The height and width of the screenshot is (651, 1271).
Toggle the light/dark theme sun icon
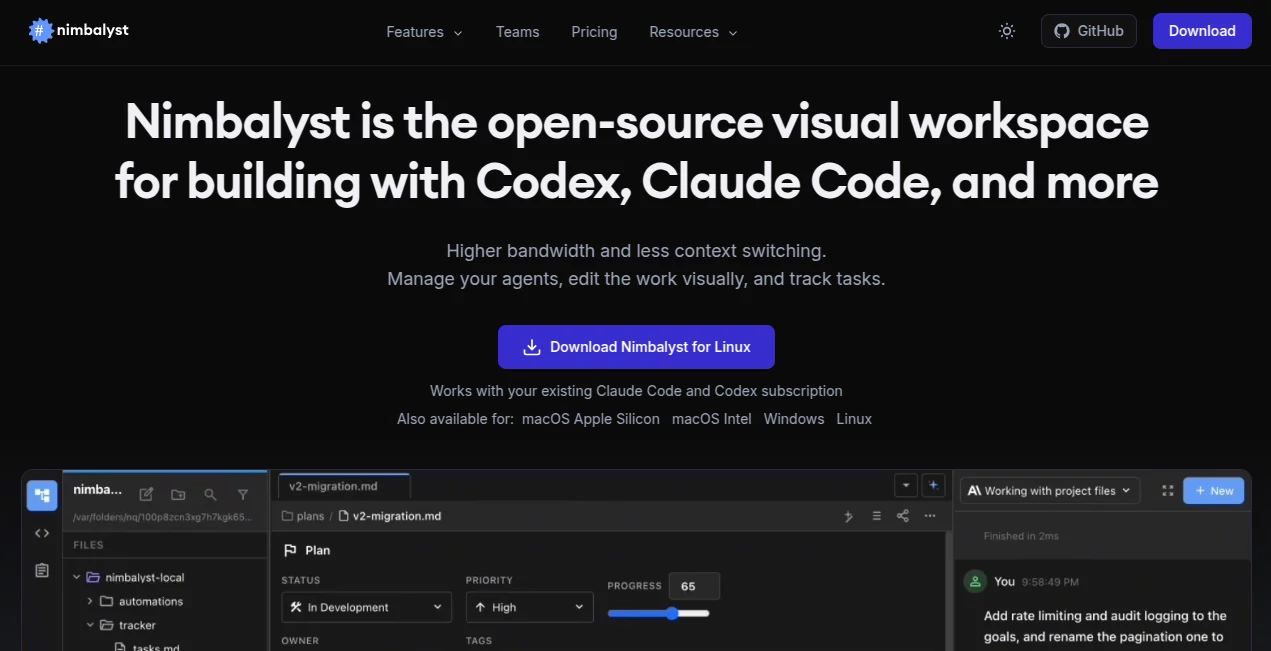click(1007, 31)
